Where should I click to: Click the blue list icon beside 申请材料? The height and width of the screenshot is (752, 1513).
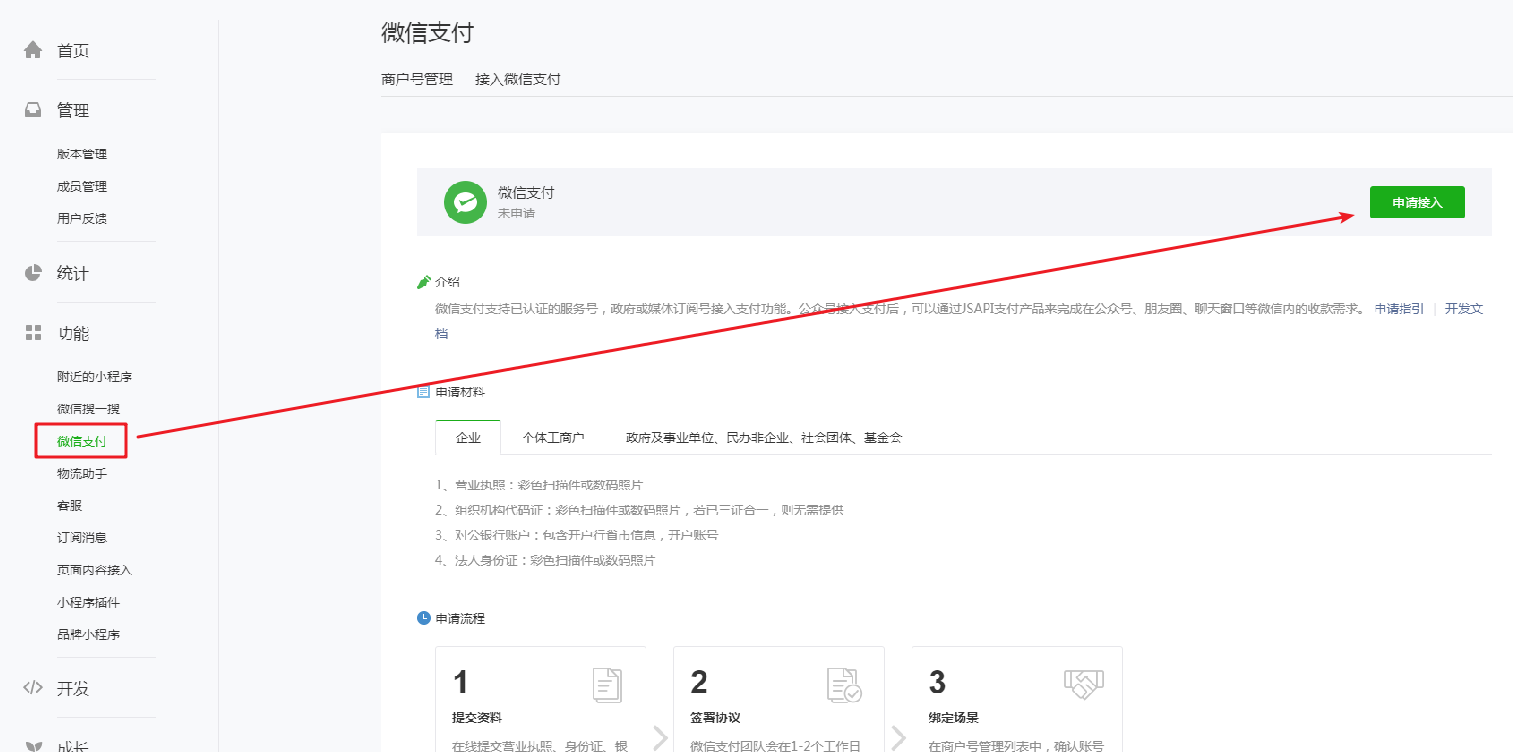(424, 391)
